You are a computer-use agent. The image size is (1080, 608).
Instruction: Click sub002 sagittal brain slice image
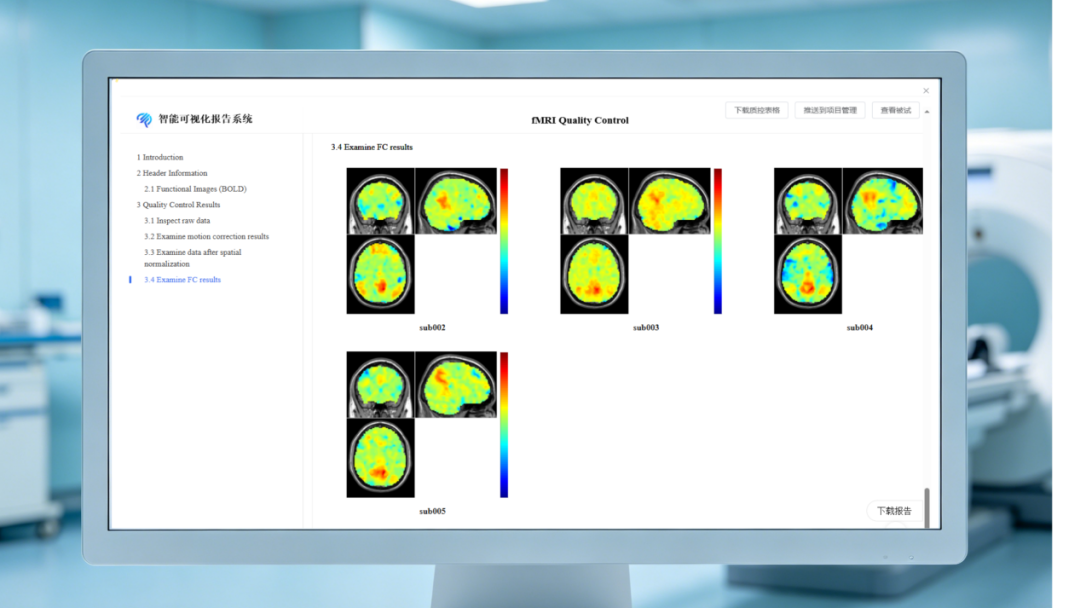click(456, 201)
